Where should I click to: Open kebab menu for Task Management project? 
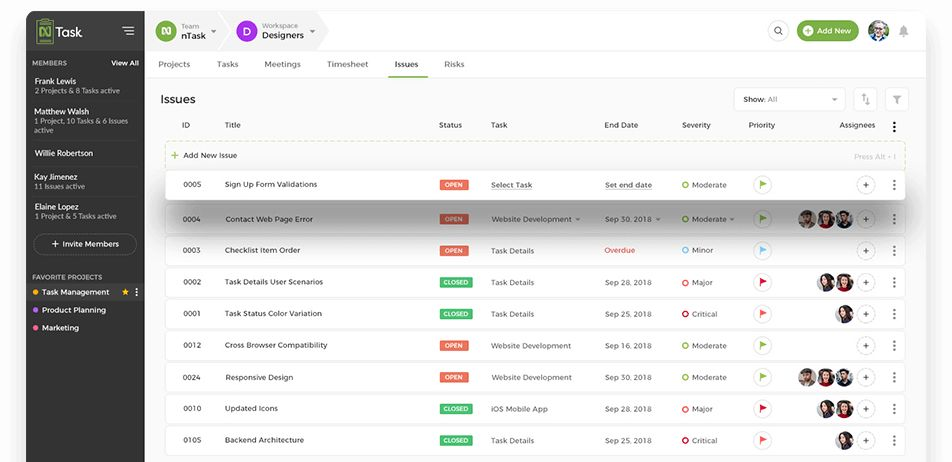pyautogui.click(x=137, y=292)
